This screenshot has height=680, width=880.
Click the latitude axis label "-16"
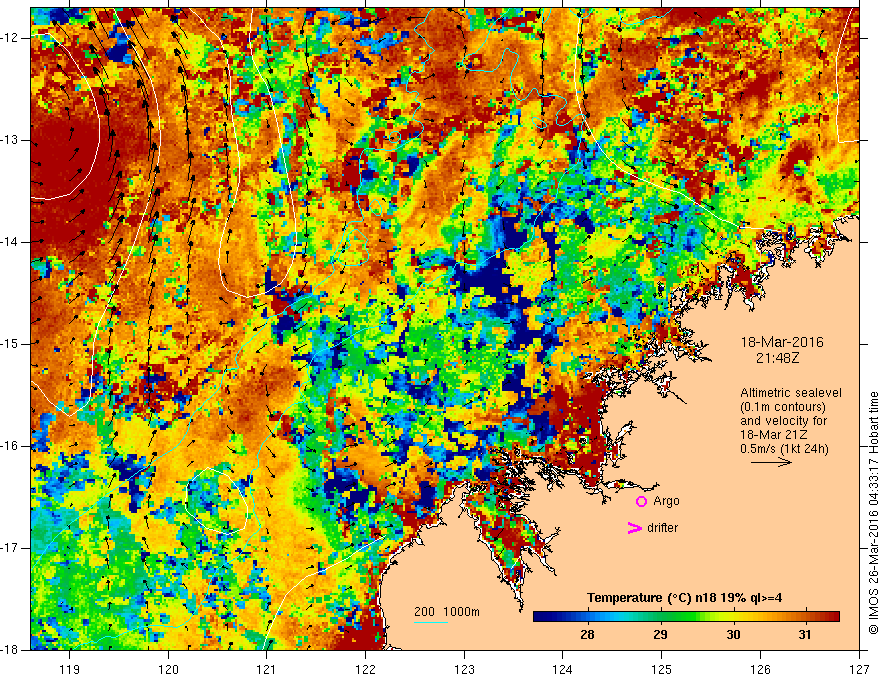coord(10,446)
